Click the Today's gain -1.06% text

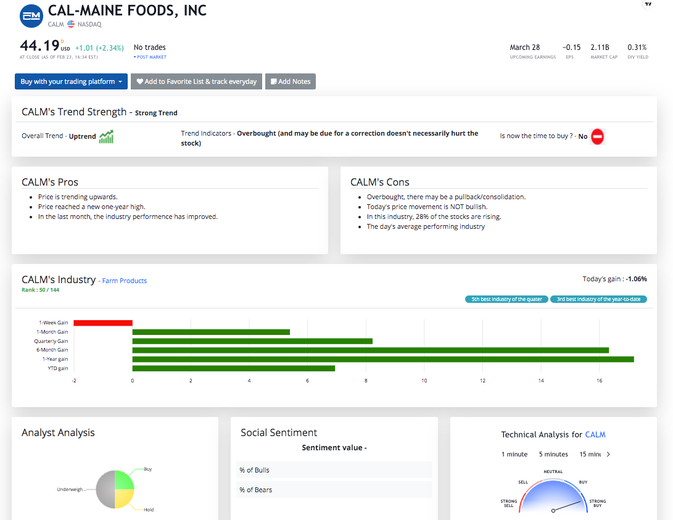pyautogui.click(x=614, y=279)
